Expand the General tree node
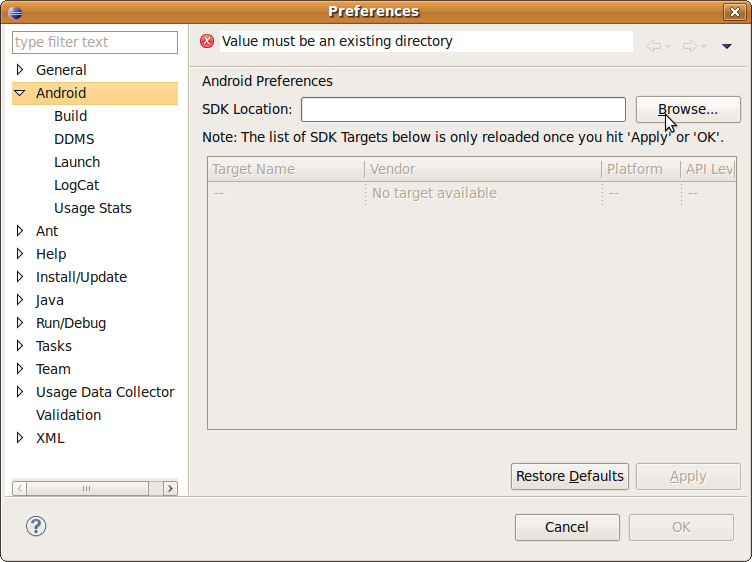The height and width of the screenshot is (562, 752). tap(20, 70)
